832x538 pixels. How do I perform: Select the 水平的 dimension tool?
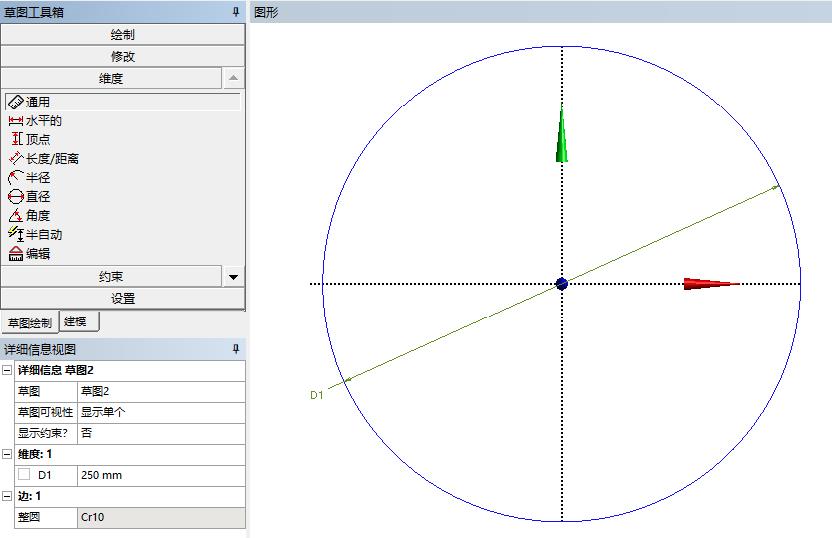point(43,121)
